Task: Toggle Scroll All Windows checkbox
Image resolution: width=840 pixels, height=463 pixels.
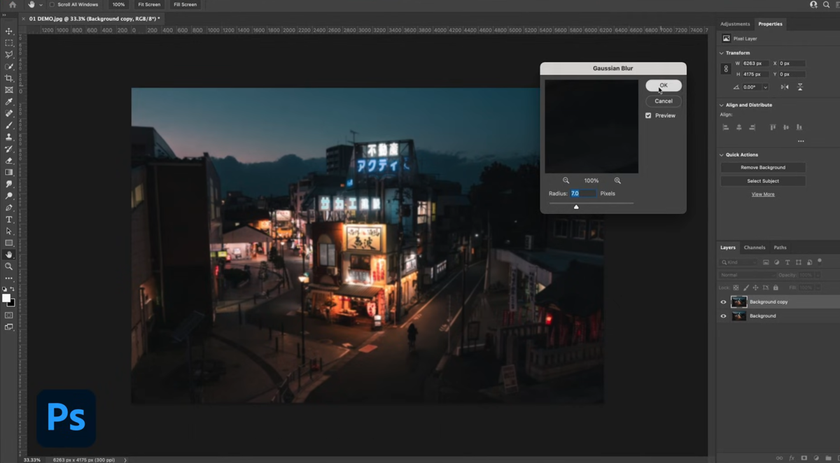Action: coord(52,4)
